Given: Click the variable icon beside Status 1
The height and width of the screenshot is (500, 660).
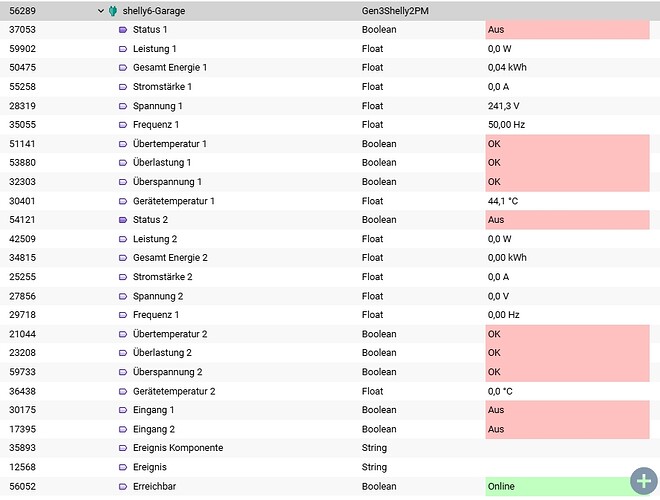Looking at the screenshot, I should coord(123,30).
